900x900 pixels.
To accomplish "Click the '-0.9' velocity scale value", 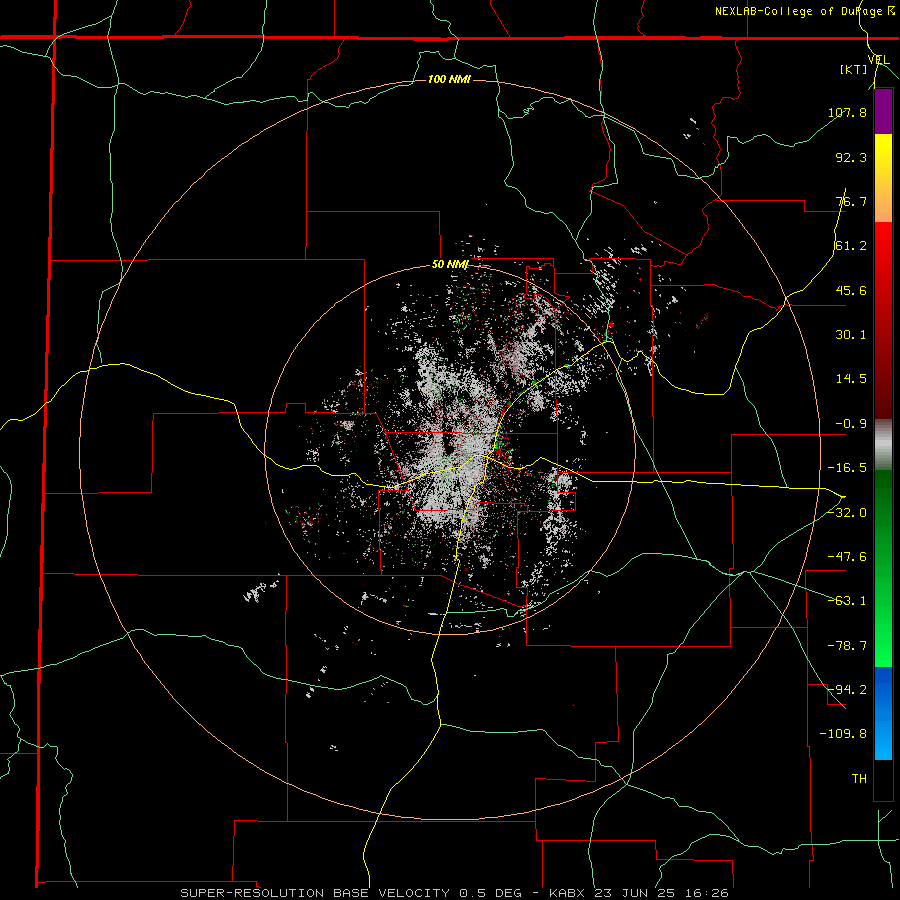I will [851, 424].
